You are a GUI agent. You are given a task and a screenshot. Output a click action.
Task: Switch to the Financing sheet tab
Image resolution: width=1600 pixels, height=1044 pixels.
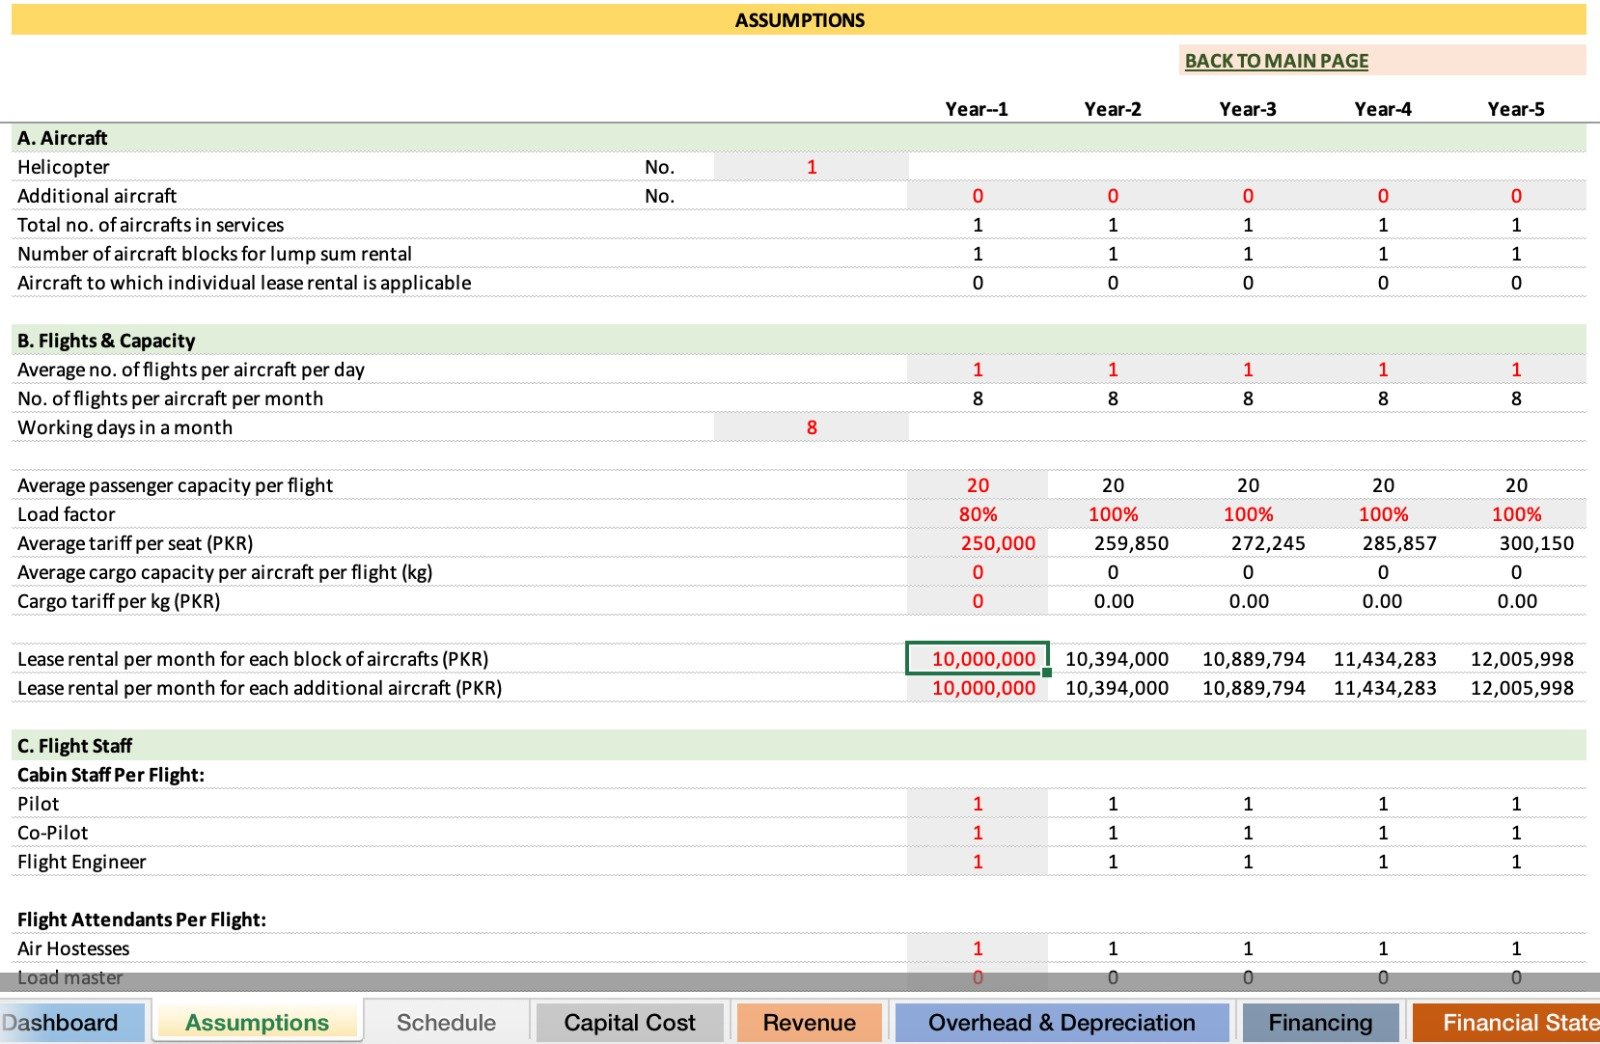[x=1320, y=1022]
